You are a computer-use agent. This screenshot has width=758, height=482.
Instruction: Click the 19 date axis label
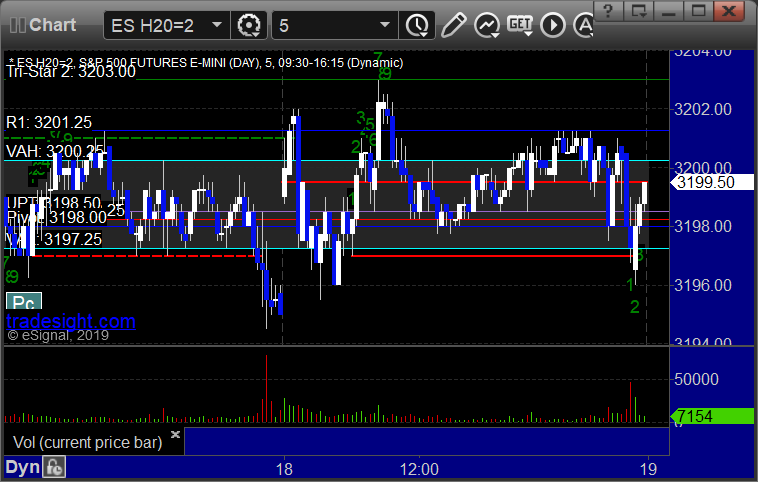[648, 469]
